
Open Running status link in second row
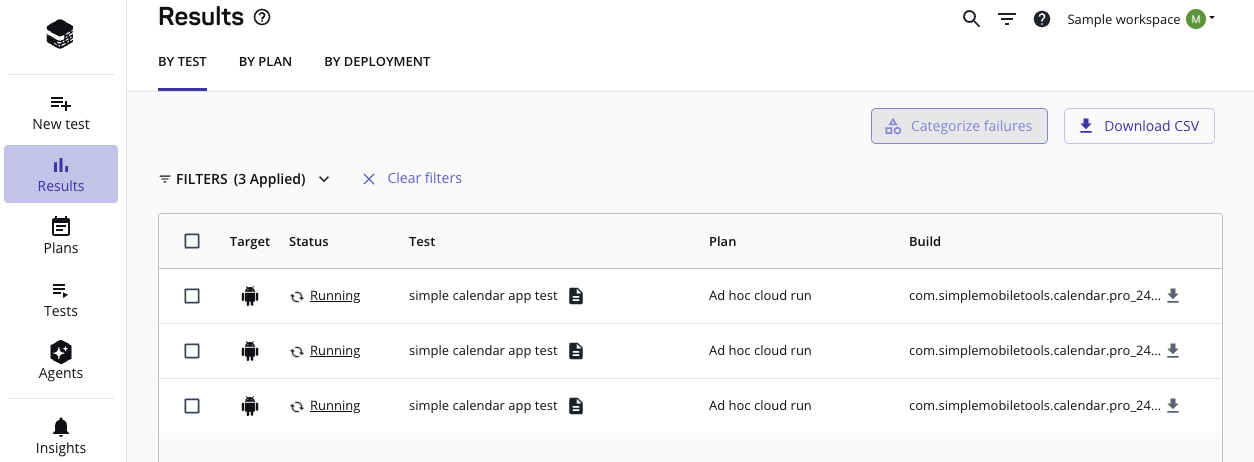335,351
